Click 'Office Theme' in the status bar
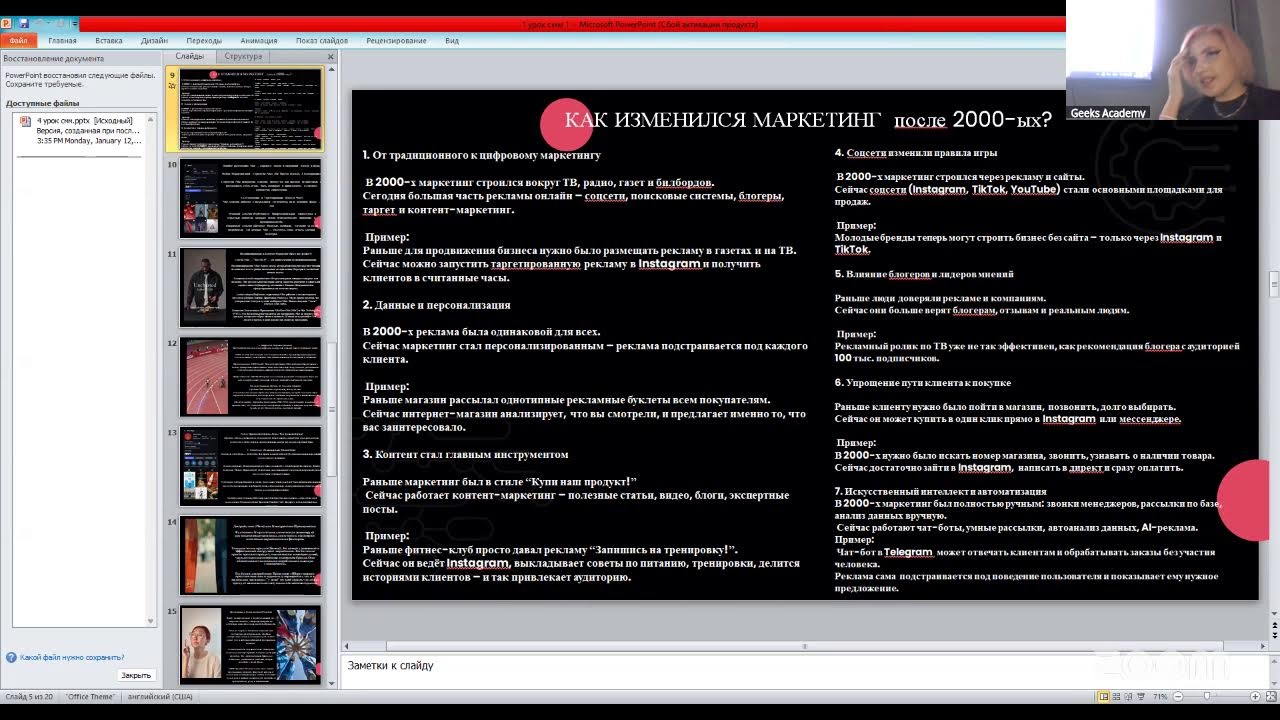Image resolution: width=1280 pixels, height=720 pixels. tap(90, 696)
